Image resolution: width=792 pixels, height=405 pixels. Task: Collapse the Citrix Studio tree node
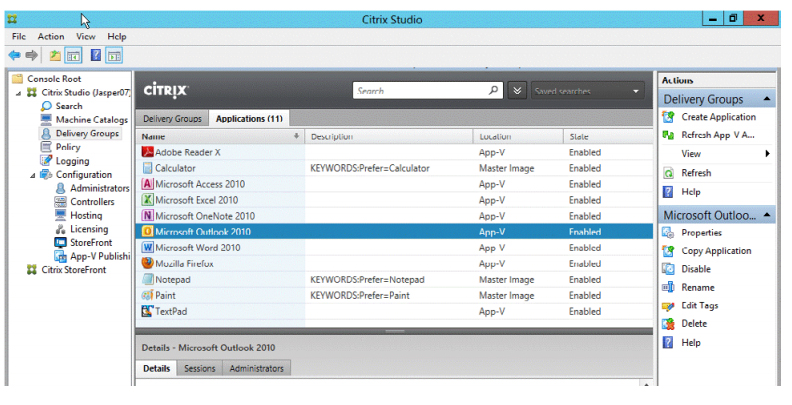coord(19,93)
